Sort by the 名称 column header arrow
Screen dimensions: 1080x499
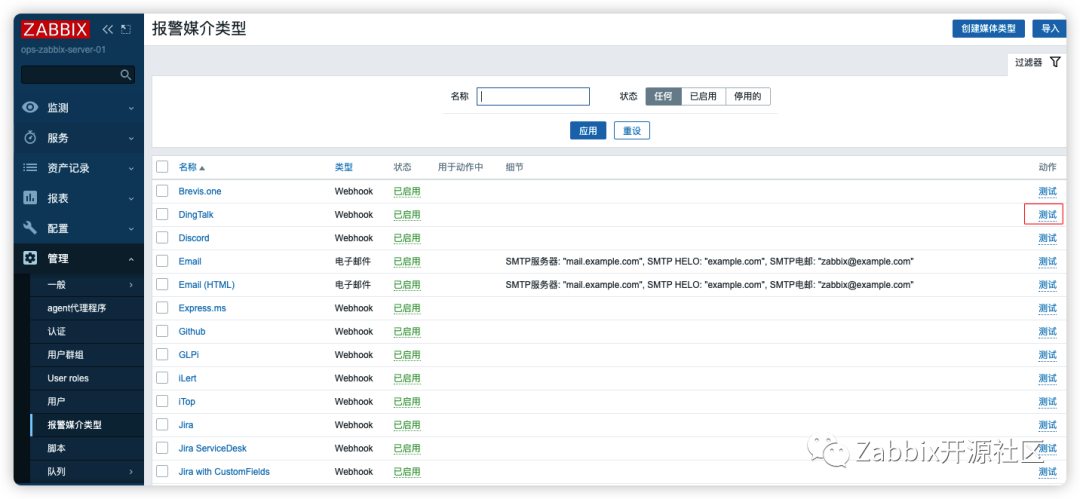202,167
